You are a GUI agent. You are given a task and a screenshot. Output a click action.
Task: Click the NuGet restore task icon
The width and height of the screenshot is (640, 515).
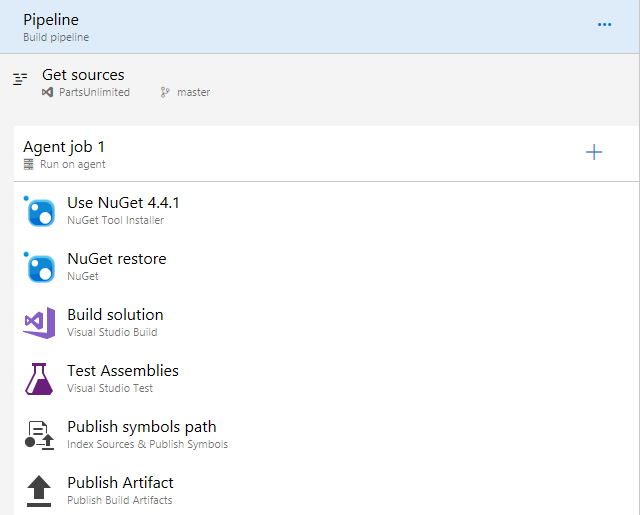41,268
